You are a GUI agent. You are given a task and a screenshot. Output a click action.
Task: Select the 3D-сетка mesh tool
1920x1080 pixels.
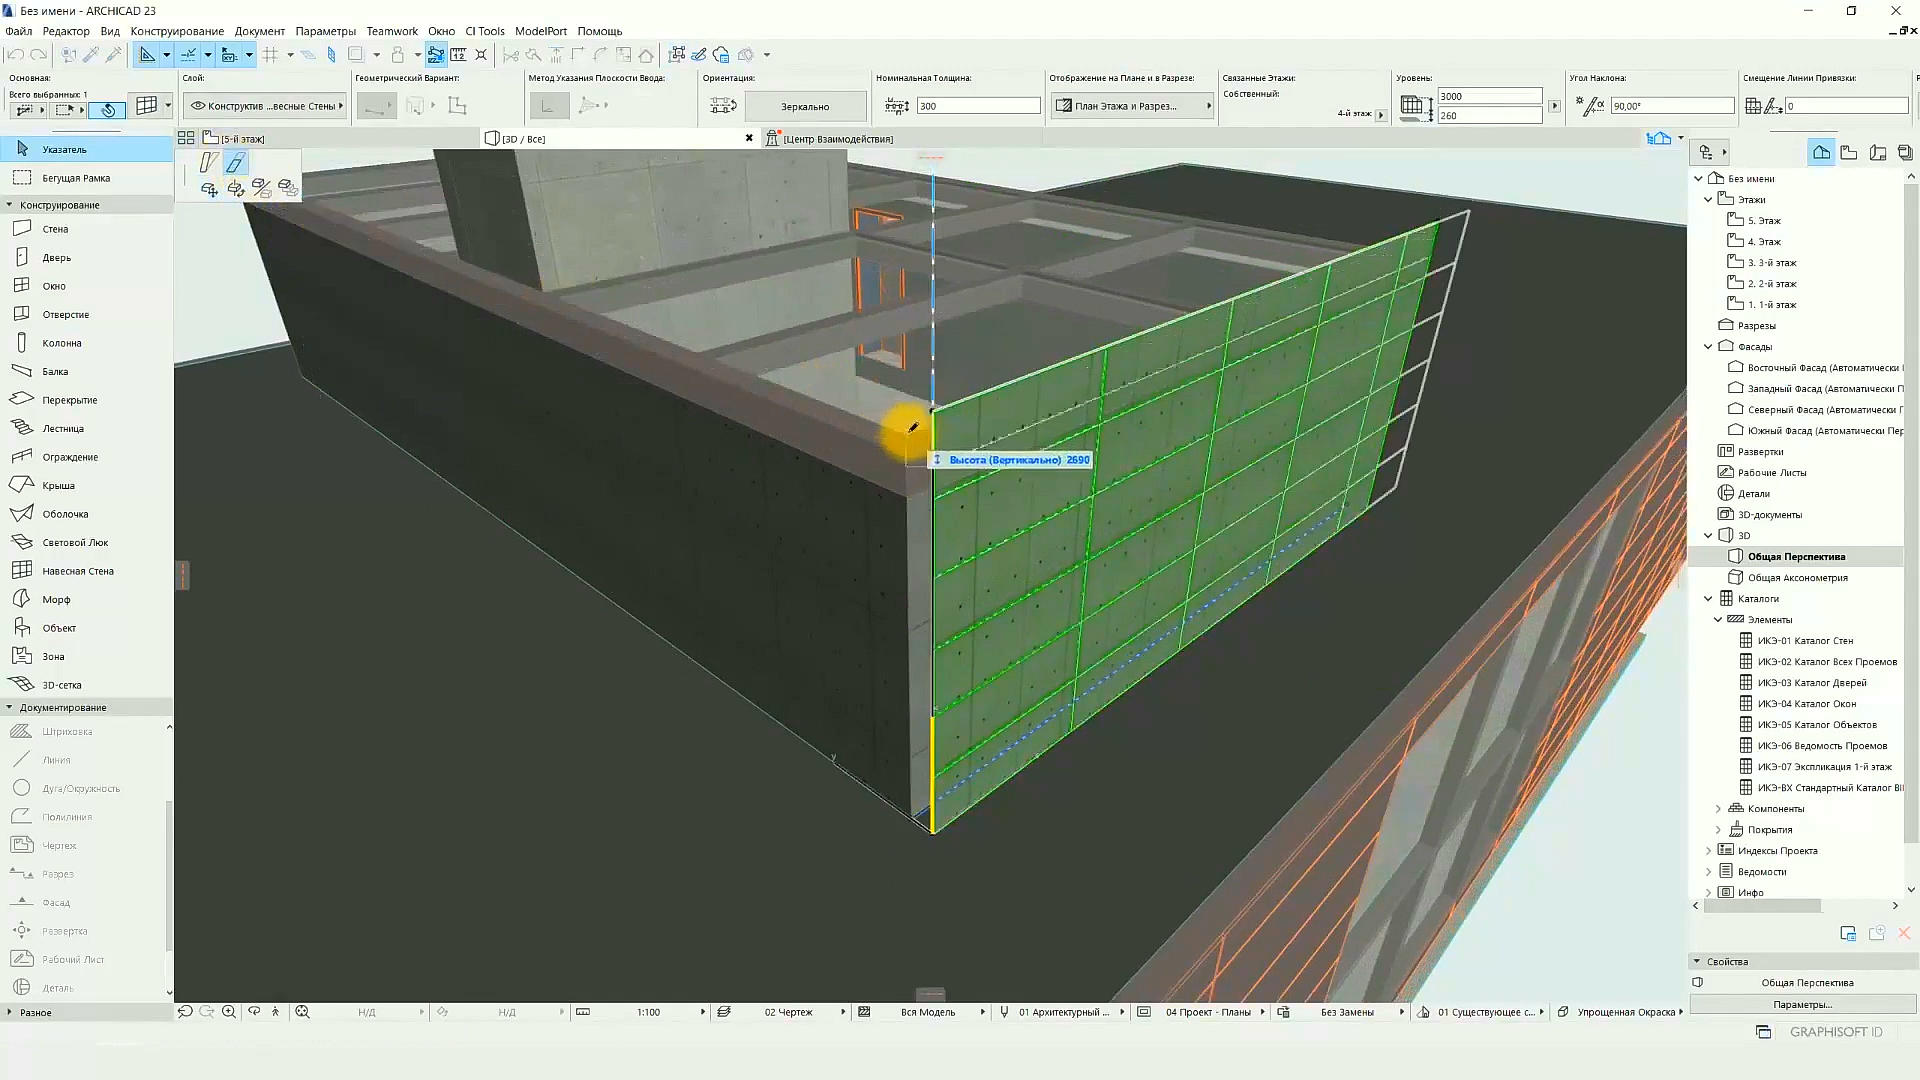click(x=61, y=685)
